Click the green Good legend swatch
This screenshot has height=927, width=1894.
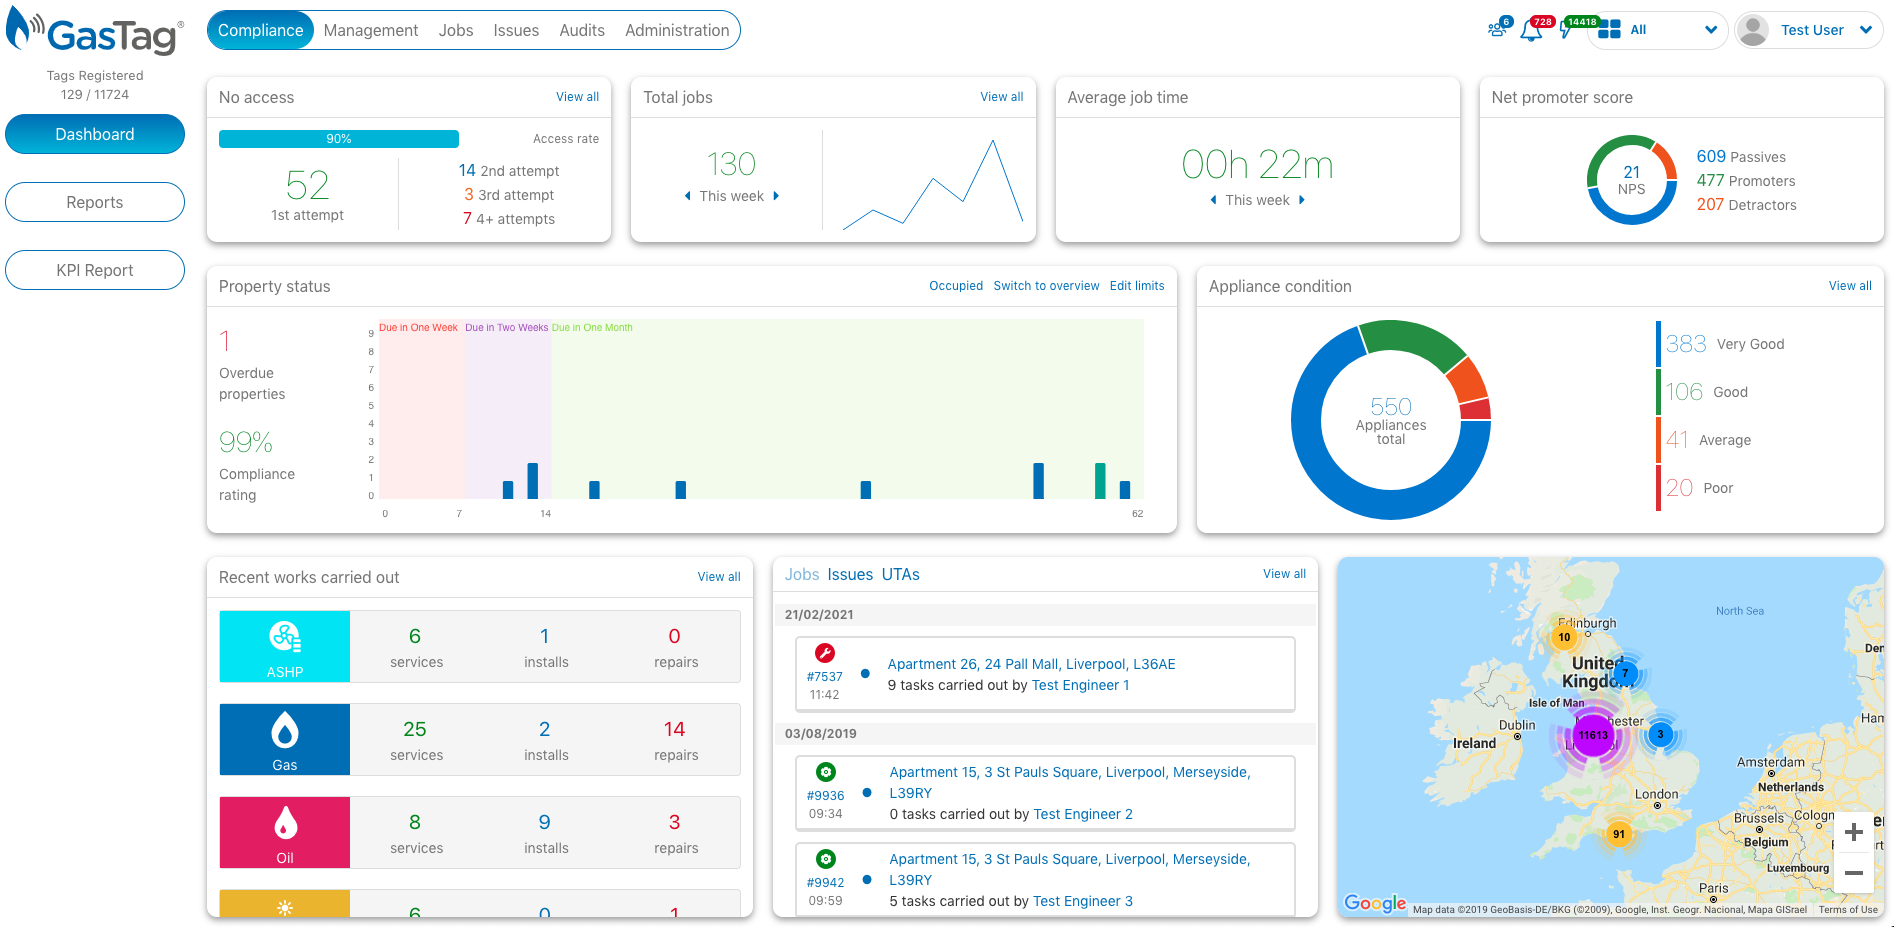[1658, 392]
